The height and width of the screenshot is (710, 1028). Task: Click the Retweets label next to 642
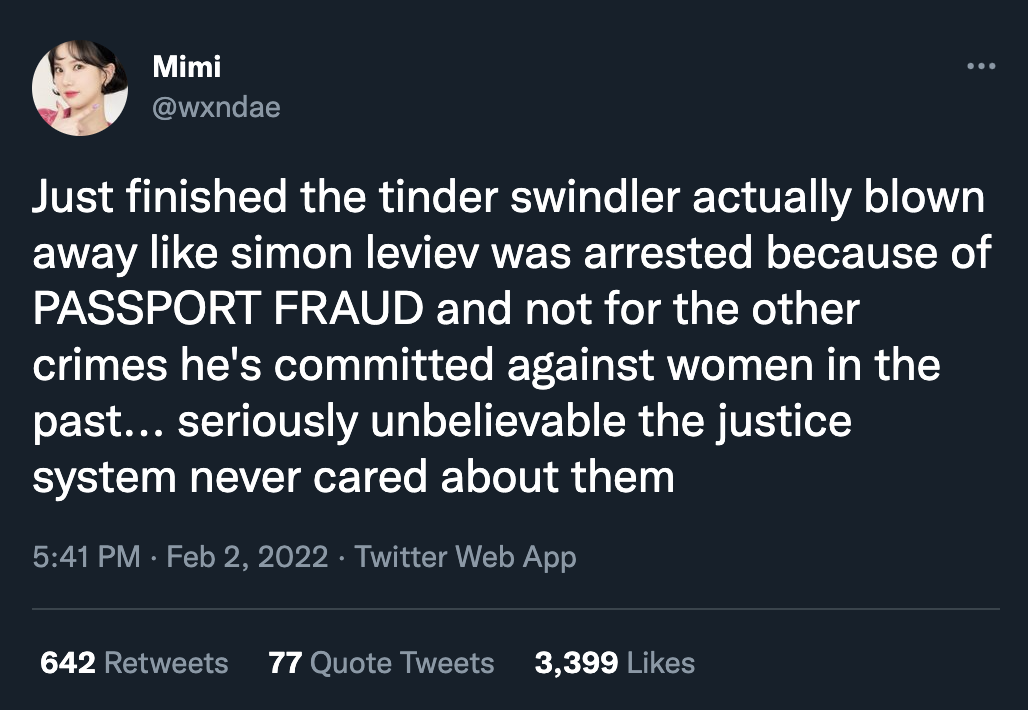click(x=165, y=662)
